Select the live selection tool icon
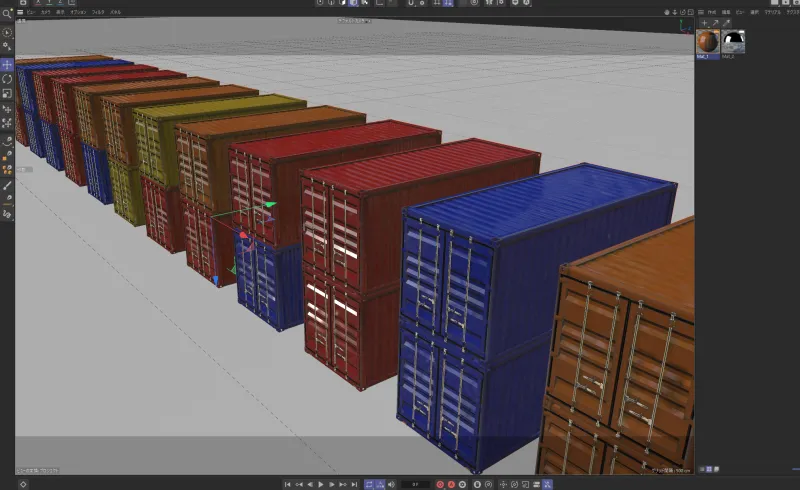The width and height of the screenshot is (800, 490). (7, 32)
